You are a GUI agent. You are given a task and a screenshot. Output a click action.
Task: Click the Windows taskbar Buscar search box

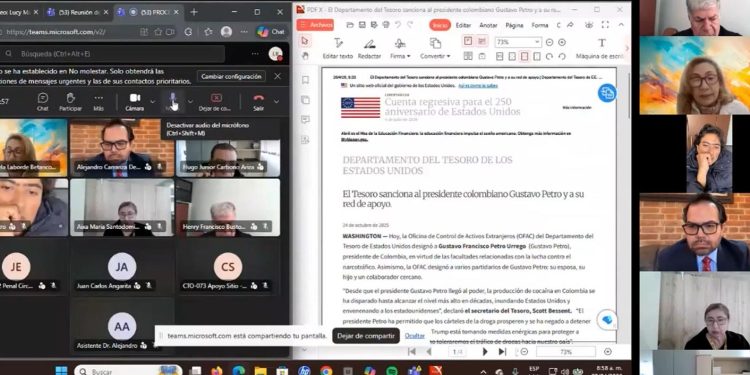(x=128, y=371)
